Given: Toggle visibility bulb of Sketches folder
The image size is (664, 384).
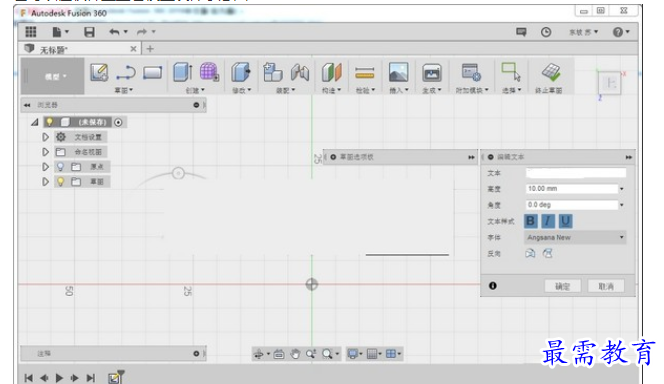Looking at the screenshot, I should 61,182.
